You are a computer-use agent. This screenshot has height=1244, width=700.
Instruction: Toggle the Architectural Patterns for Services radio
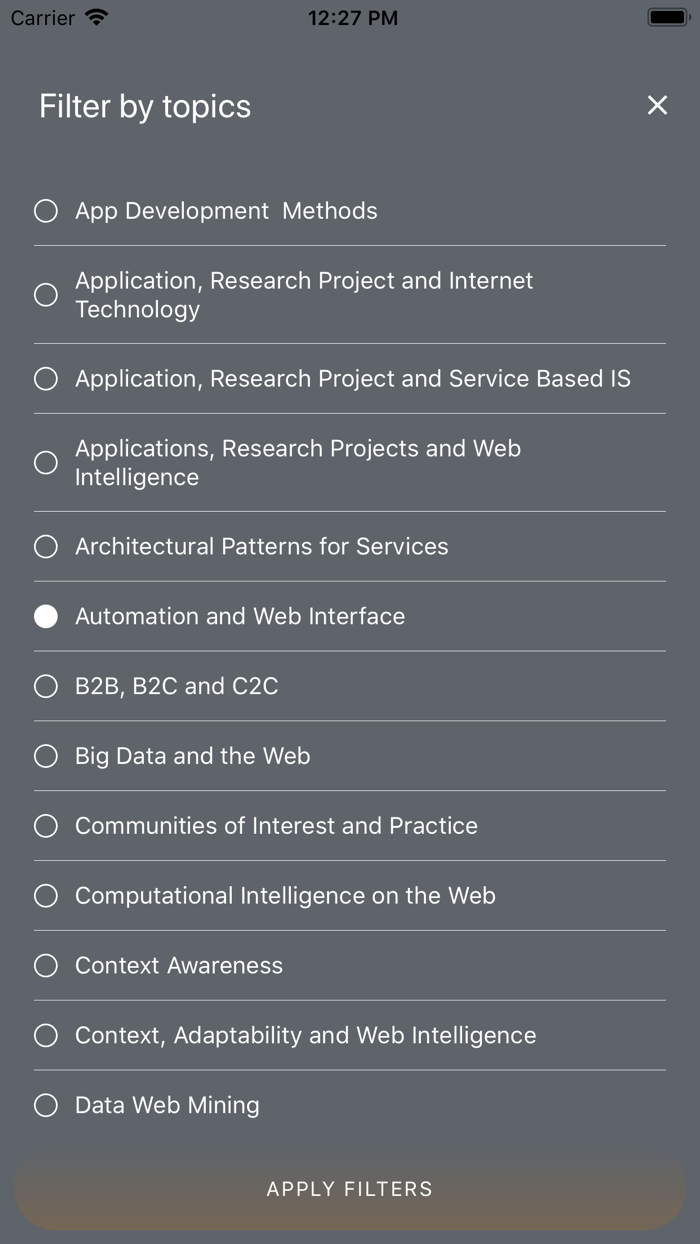(46, 547)
